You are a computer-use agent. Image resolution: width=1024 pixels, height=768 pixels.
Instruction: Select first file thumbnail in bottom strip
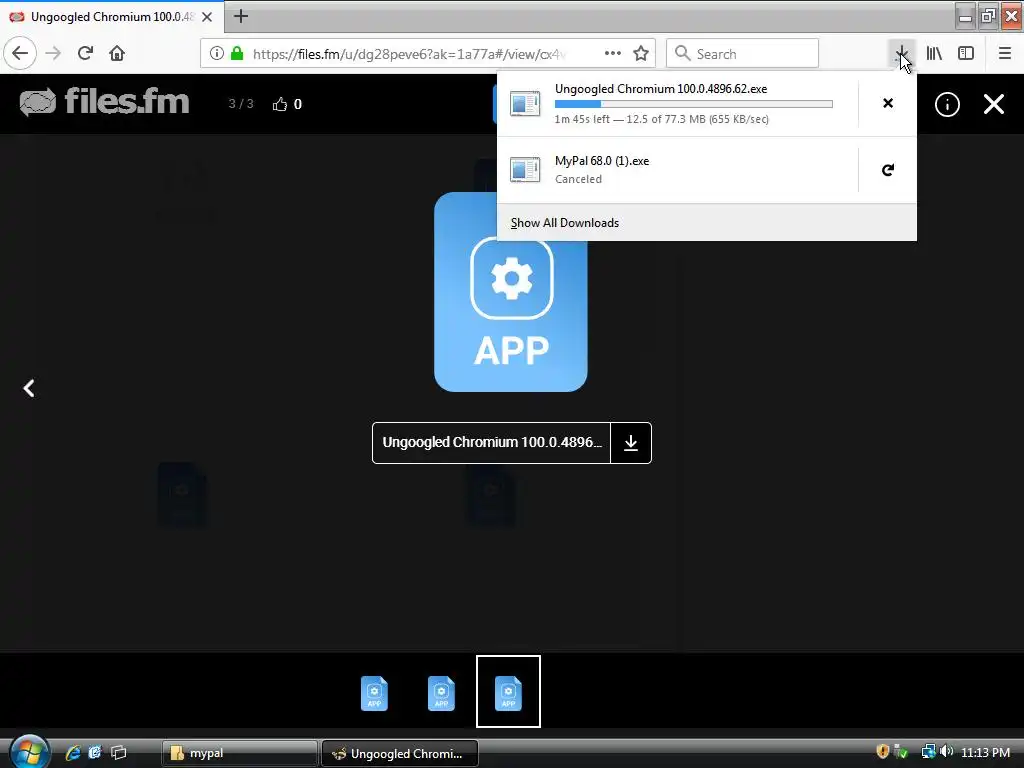coord(374,693)
